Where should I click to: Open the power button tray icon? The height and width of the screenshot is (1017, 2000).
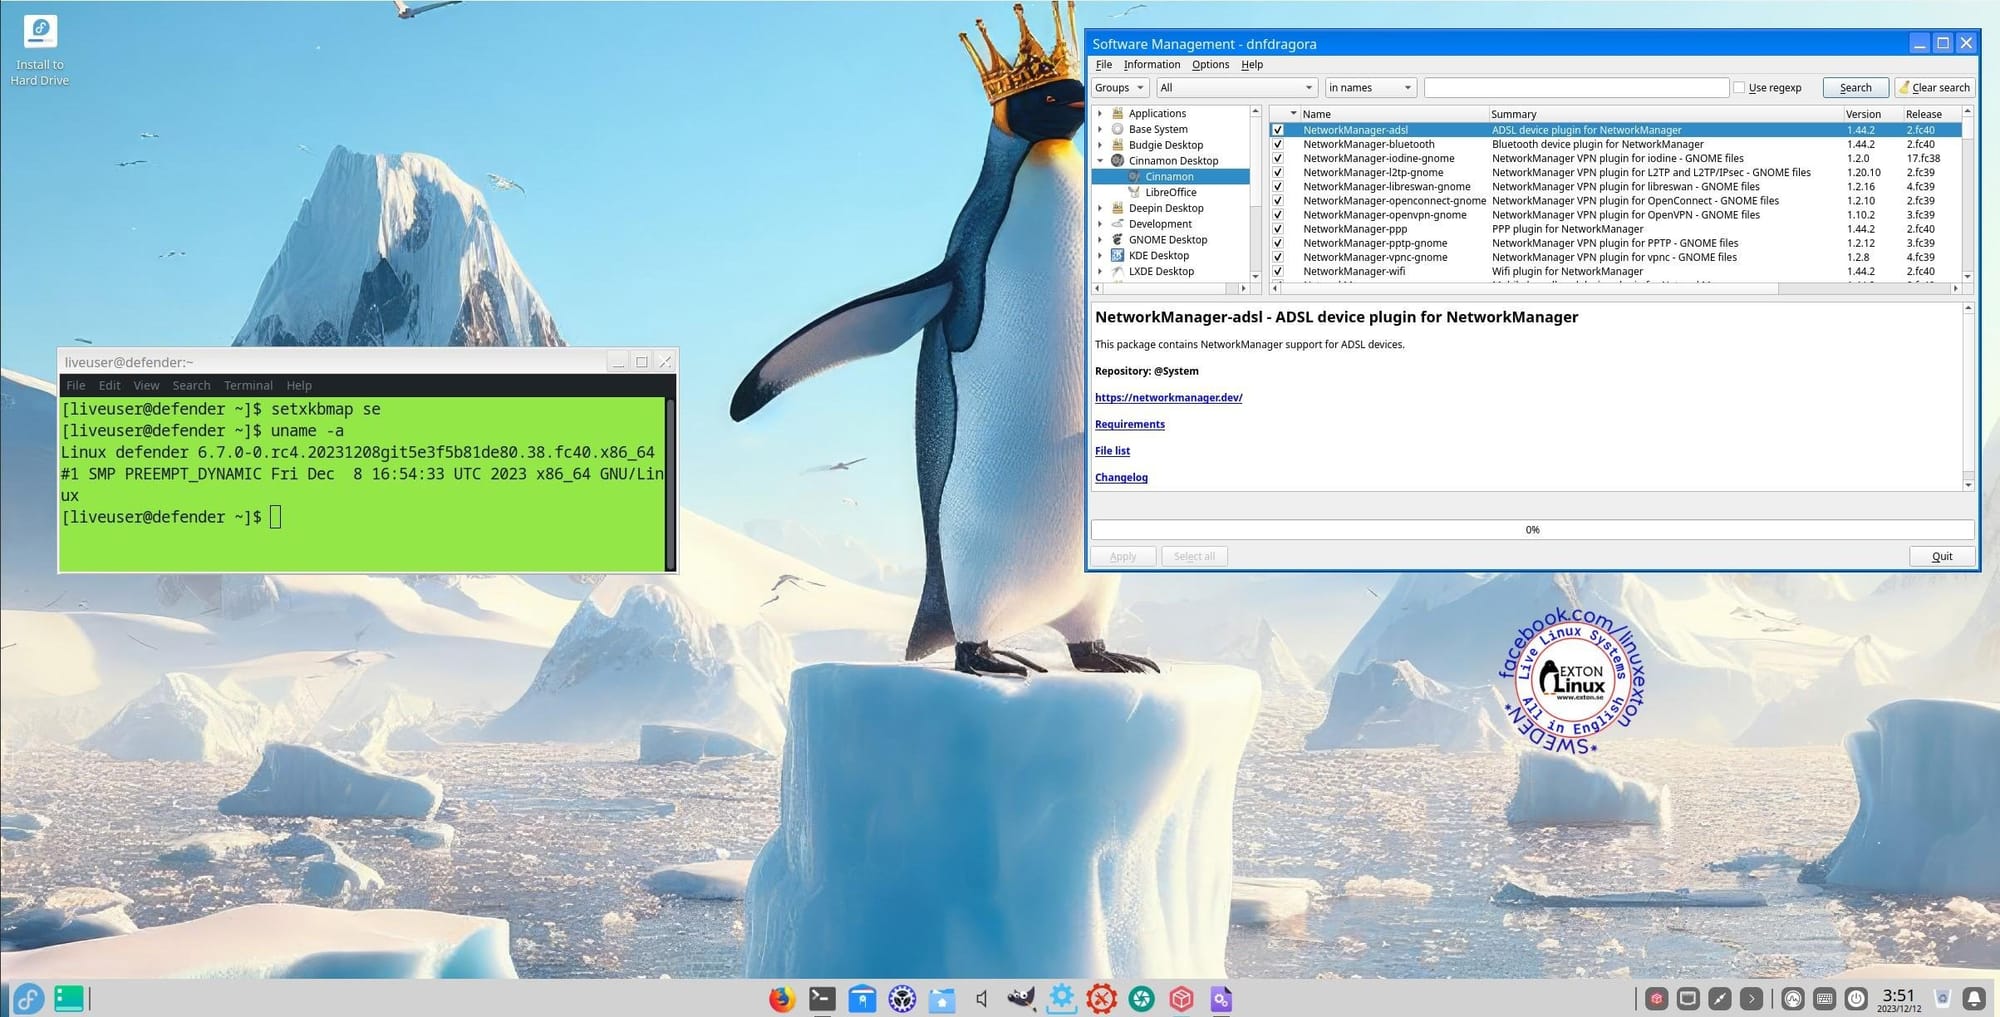pos(1856,998)
